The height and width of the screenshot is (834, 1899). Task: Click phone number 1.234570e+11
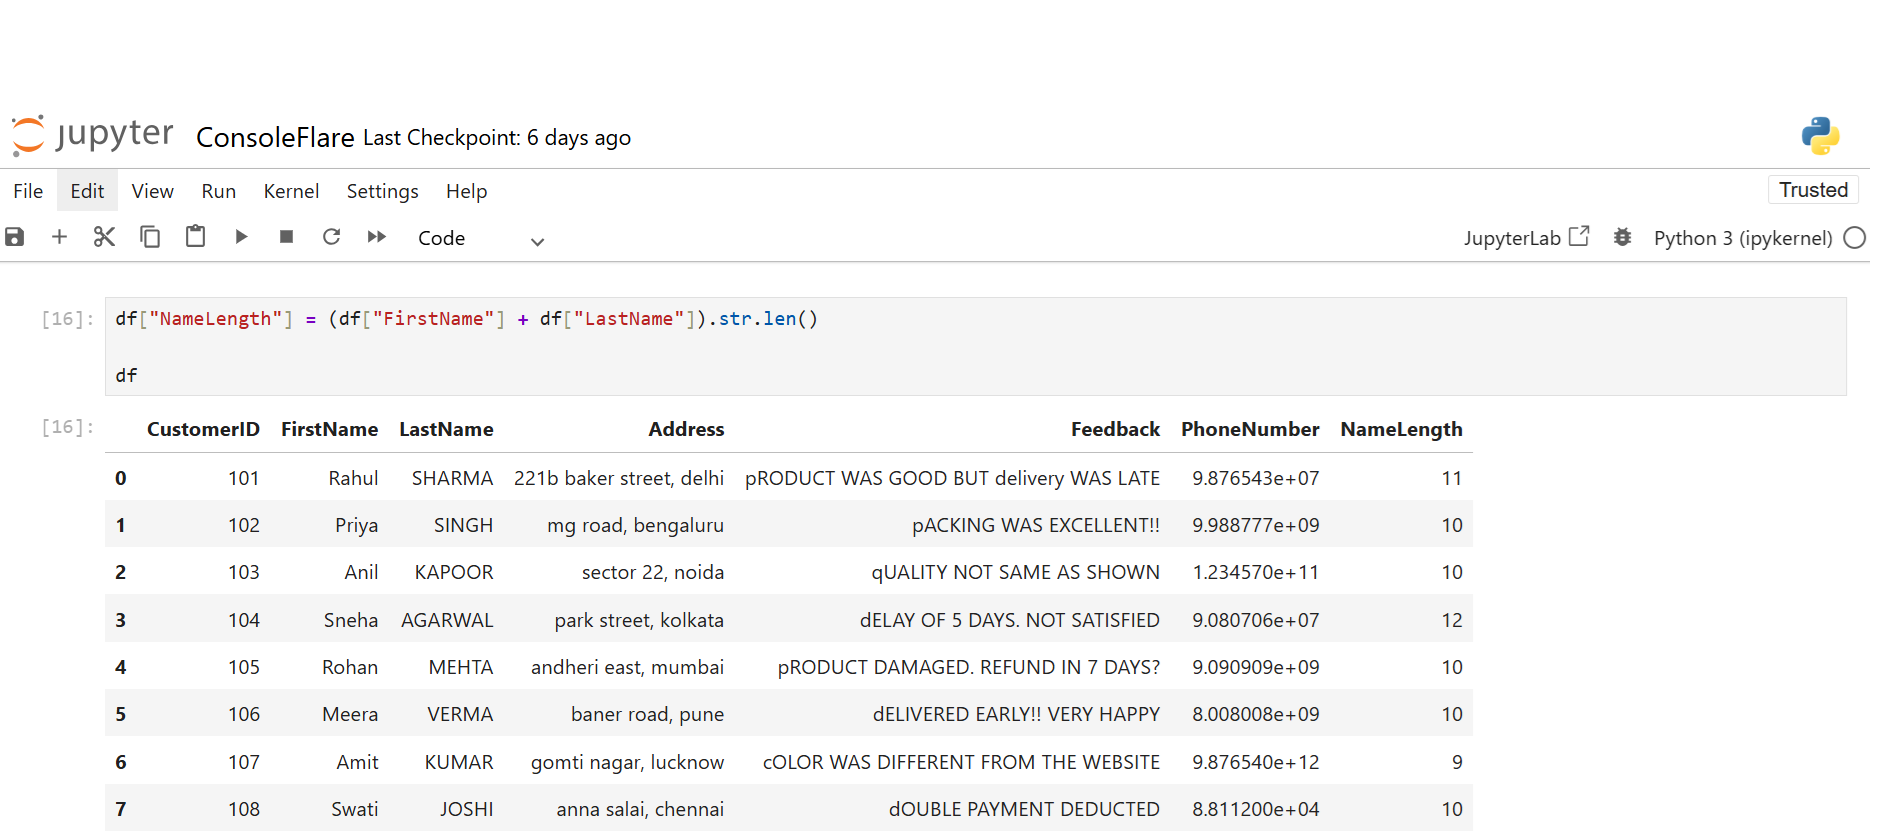pyautogui.click(x=1256, y=572)
